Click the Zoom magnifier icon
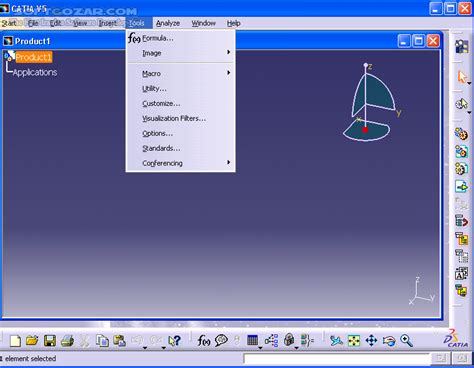Image resolution: width=474 pixels, height=368 pixels. 406,341
